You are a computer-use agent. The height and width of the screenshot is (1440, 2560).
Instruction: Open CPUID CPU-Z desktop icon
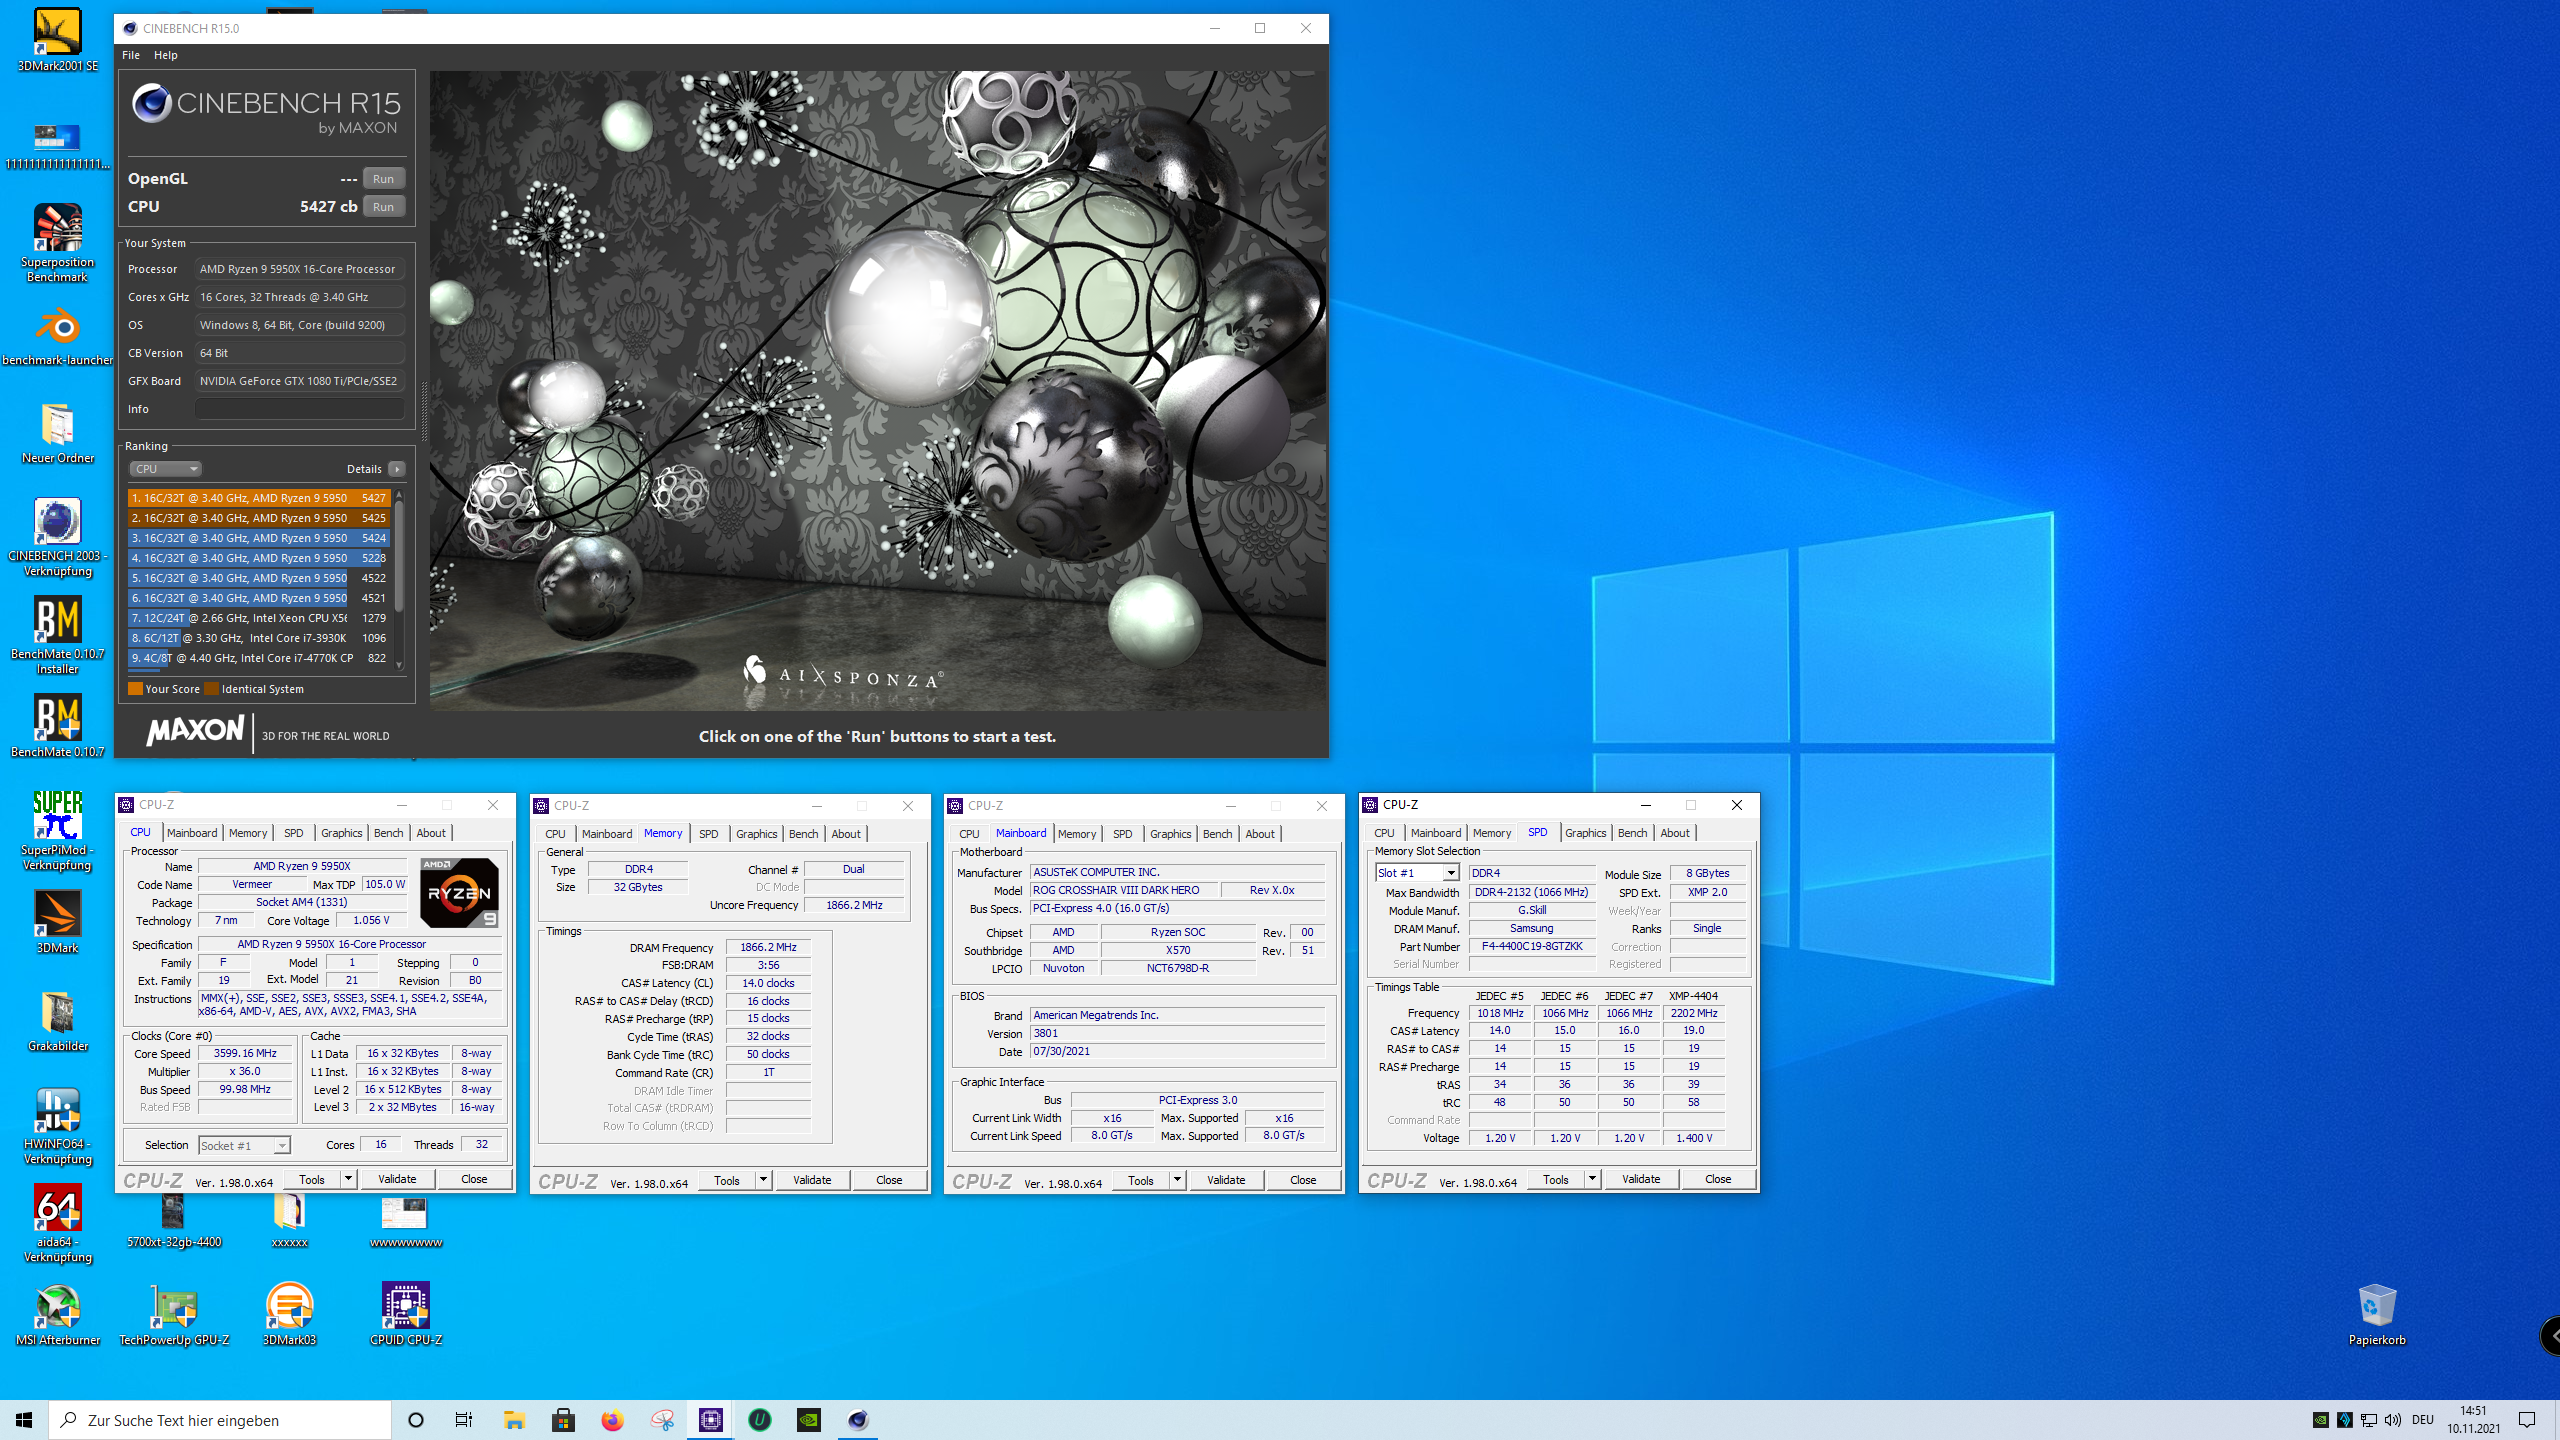[405, 1314]
